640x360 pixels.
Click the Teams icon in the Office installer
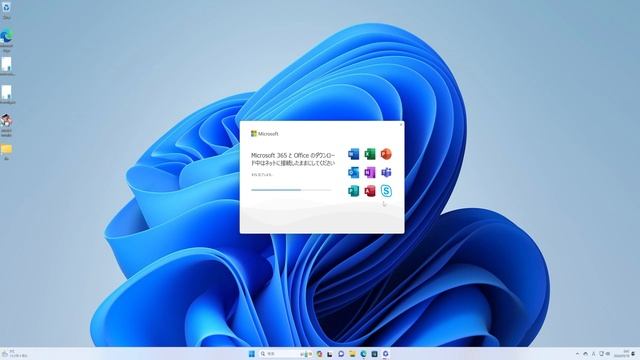(x=386, y=172)
